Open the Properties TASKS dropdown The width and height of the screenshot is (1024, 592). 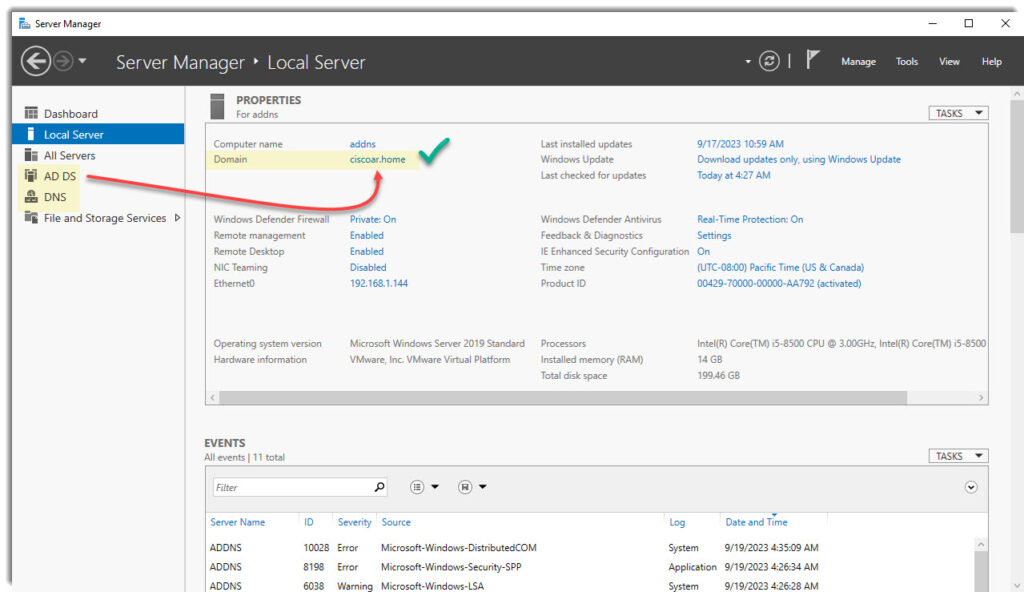[958, 113]
